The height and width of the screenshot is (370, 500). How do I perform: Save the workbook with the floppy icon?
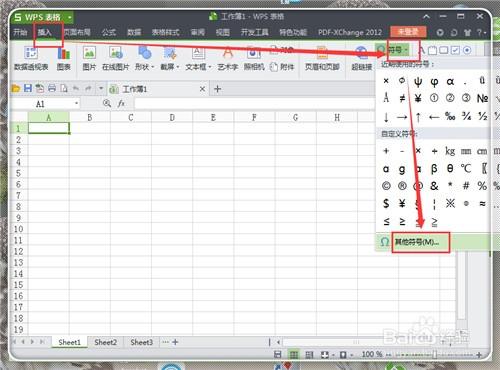[x=28, y=88]
